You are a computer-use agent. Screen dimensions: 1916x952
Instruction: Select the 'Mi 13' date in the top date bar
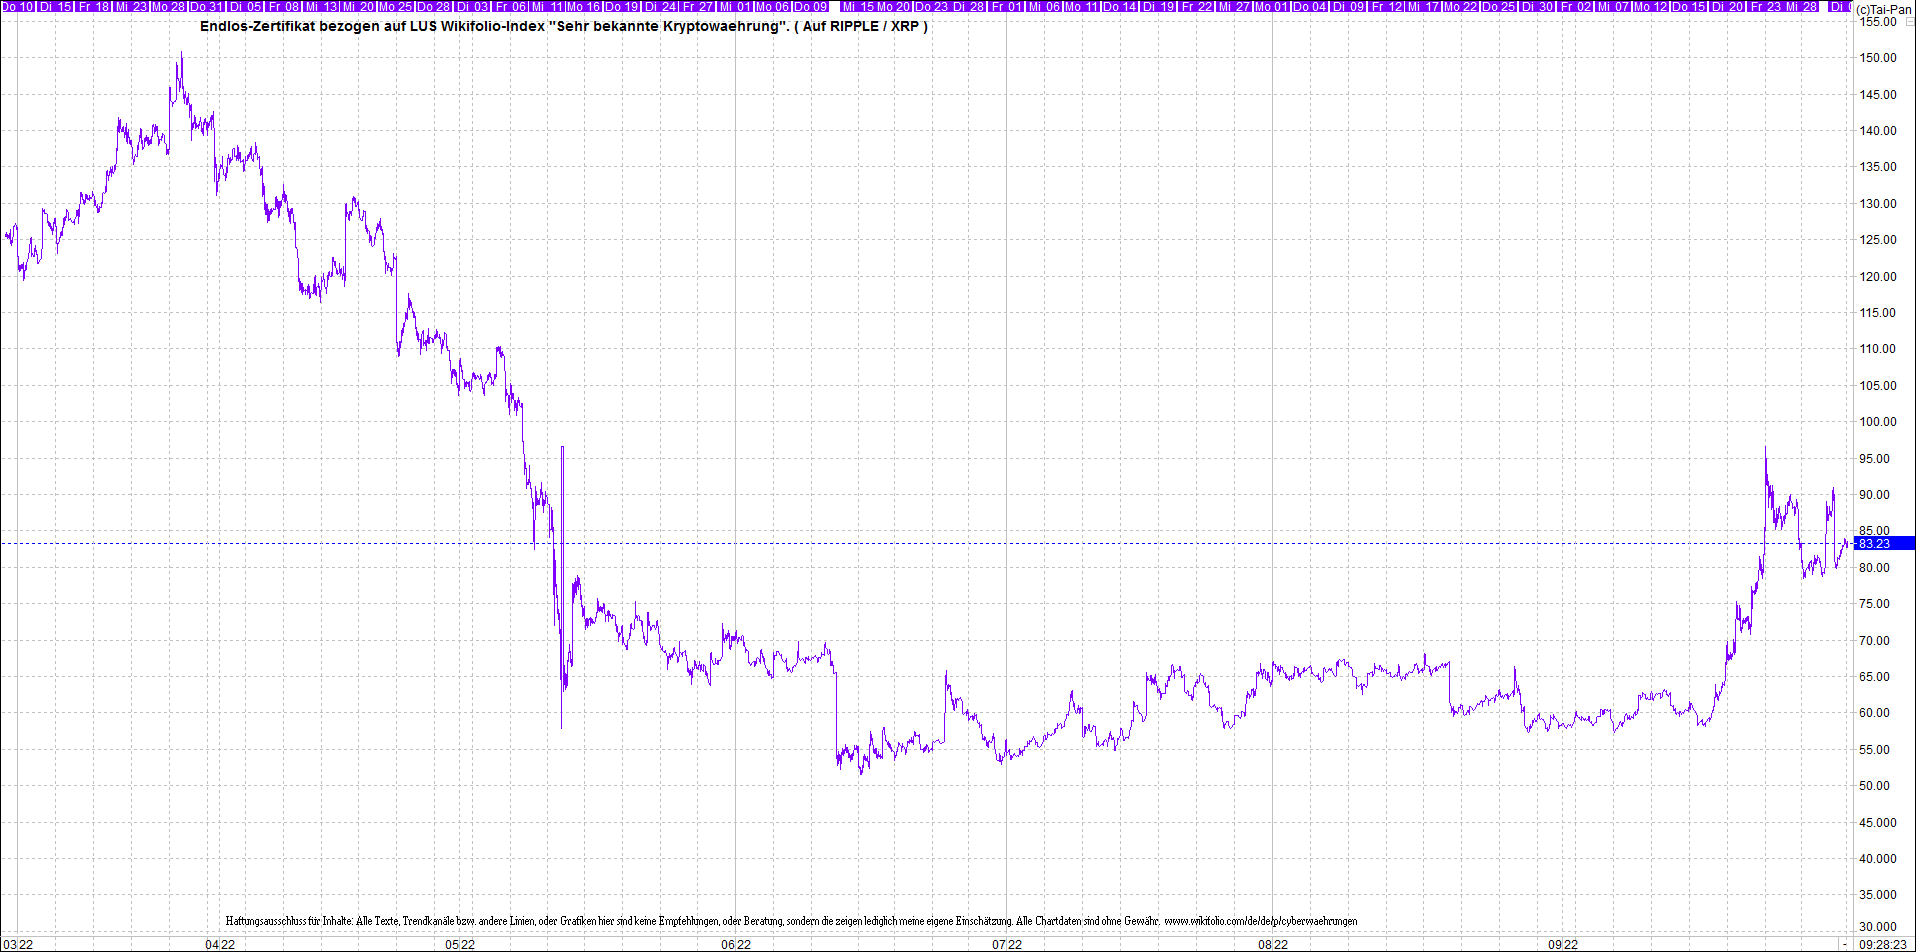pyautogui.click(x=322, y=6)
